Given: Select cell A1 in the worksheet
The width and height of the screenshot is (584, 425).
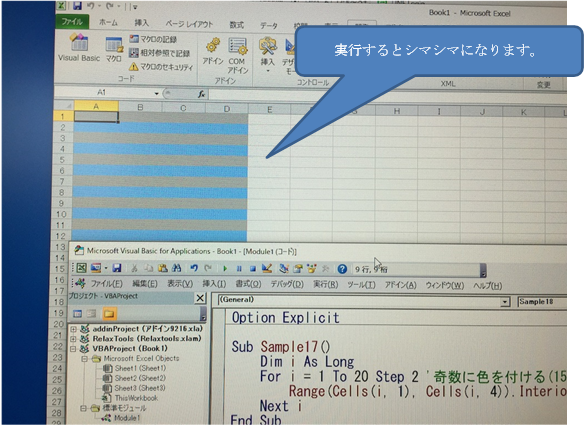Looking at the screenshot, I should point(96,117).
